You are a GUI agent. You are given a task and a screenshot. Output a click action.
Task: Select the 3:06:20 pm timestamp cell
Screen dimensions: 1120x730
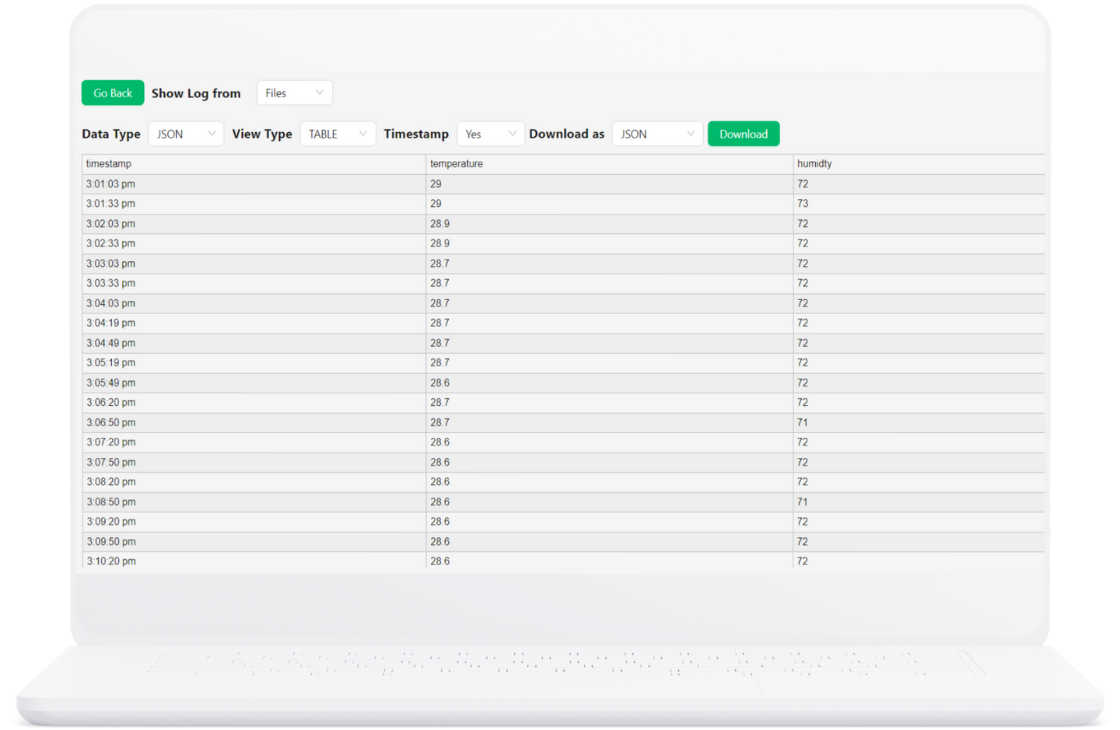[x=254, y=403]
